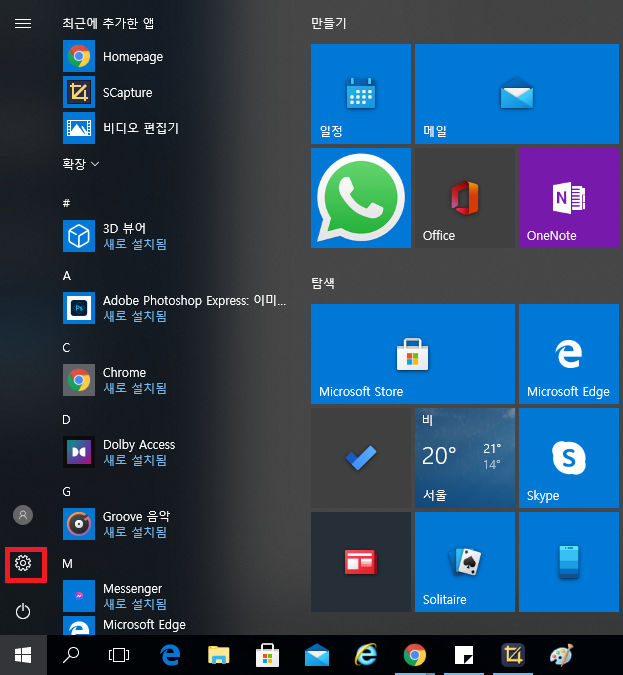Launch Homepage Chrome shortcut
Screen dimensions: 623x675
[113, 56]
